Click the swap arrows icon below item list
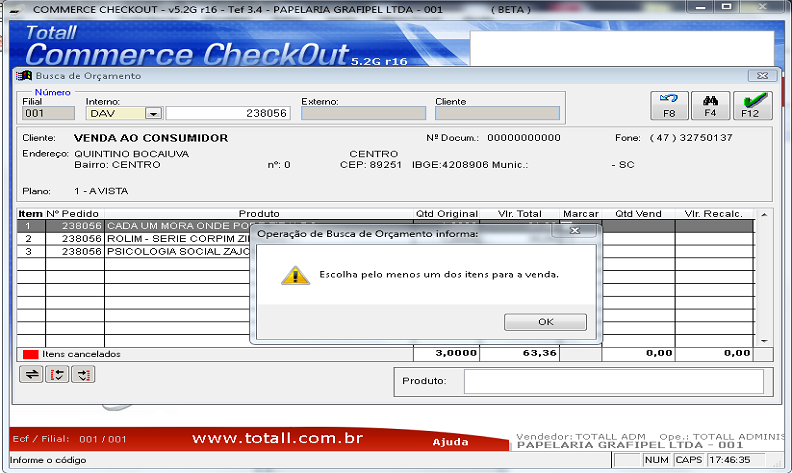792x473 pixels. click(30, 374)
